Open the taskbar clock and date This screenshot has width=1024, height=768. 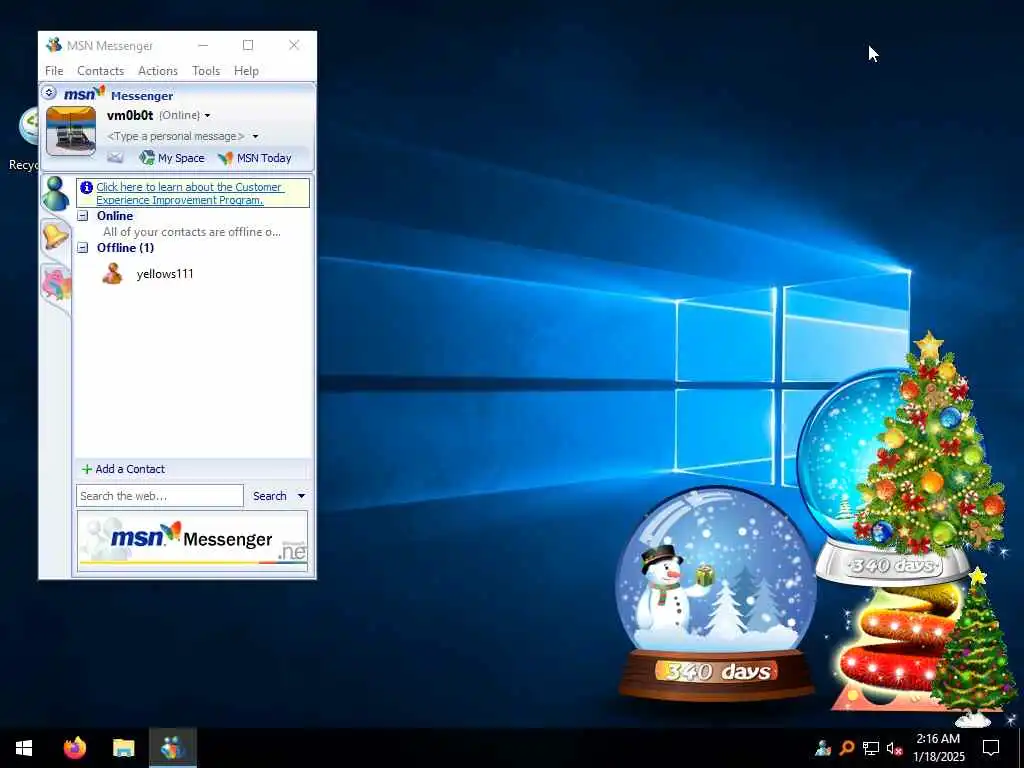click(938, 748)
